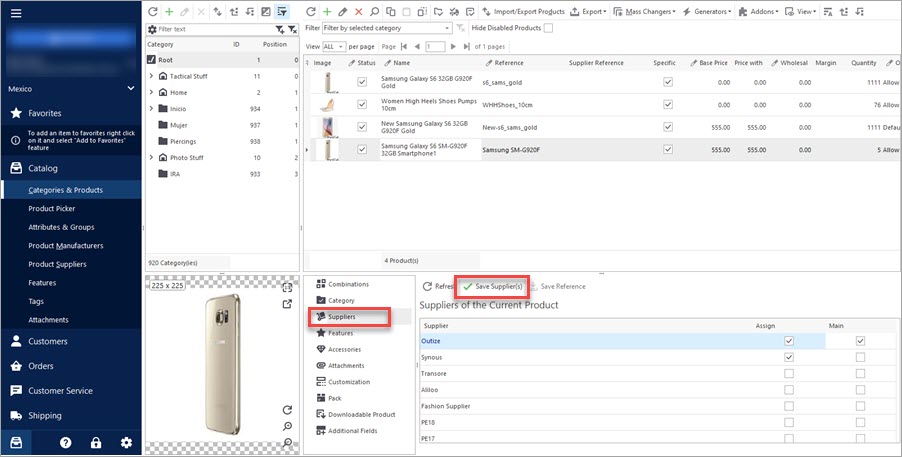Open Orders section in sidebar
This screenshot has height=457, width=902.
click(x=41, y=366)
